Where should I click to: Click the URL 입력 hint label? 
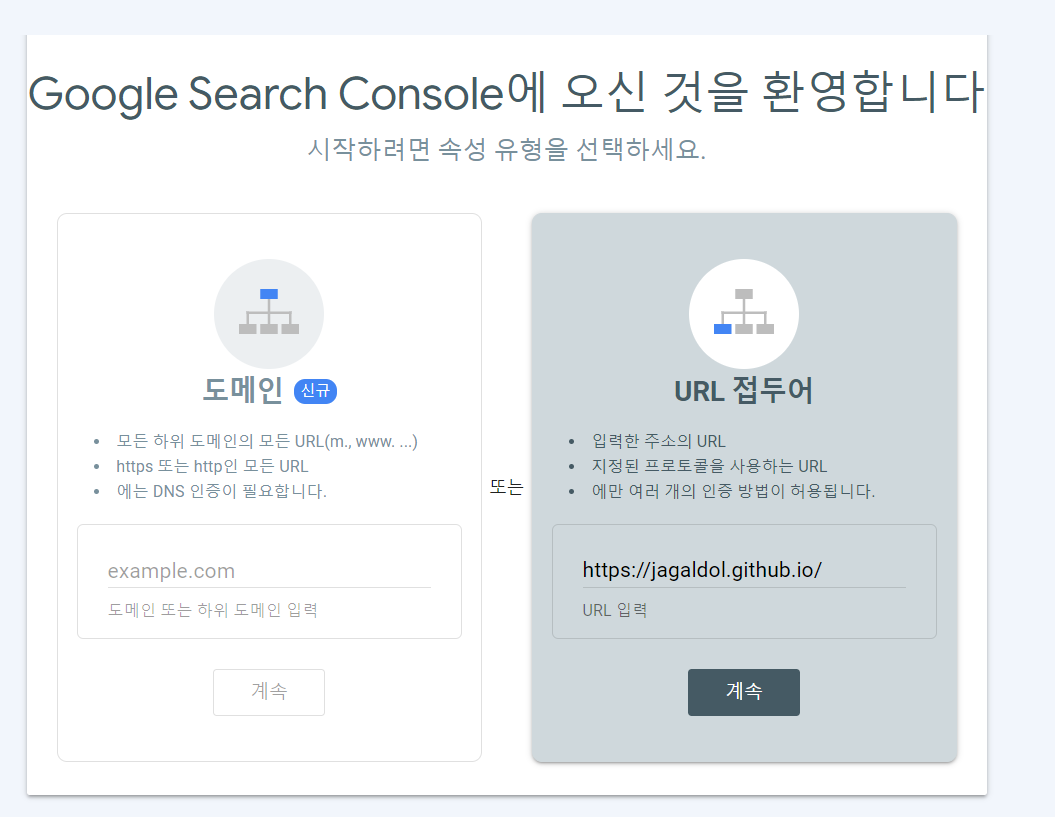(x=615, y=609)
